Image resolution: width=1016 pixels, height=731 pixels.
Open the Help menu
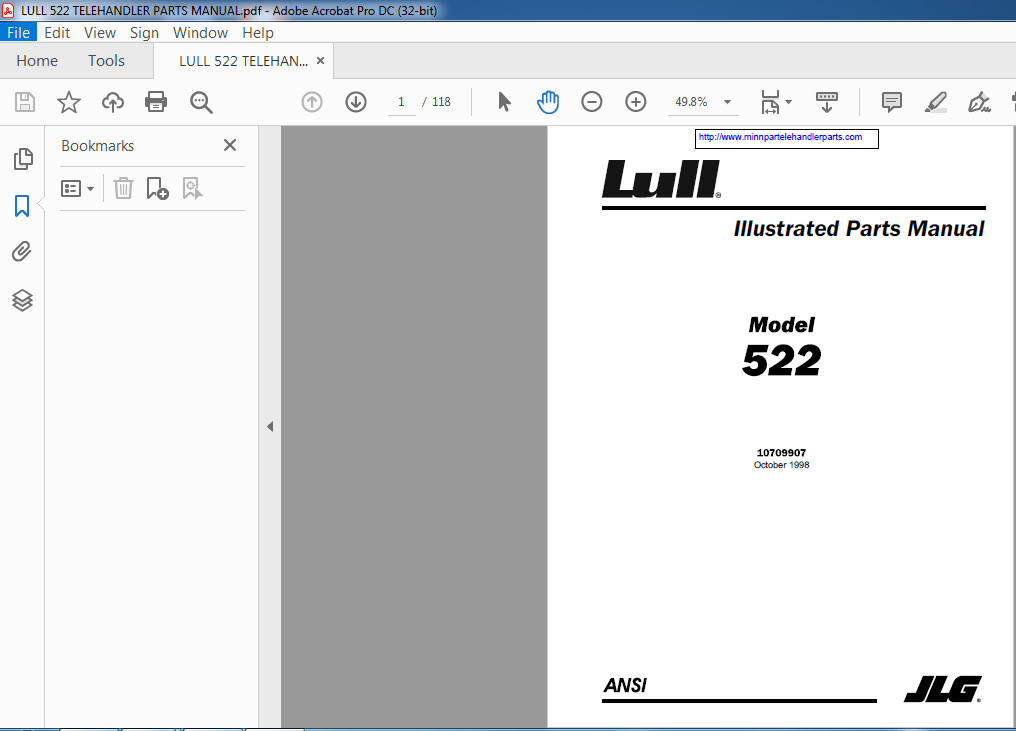258,32
